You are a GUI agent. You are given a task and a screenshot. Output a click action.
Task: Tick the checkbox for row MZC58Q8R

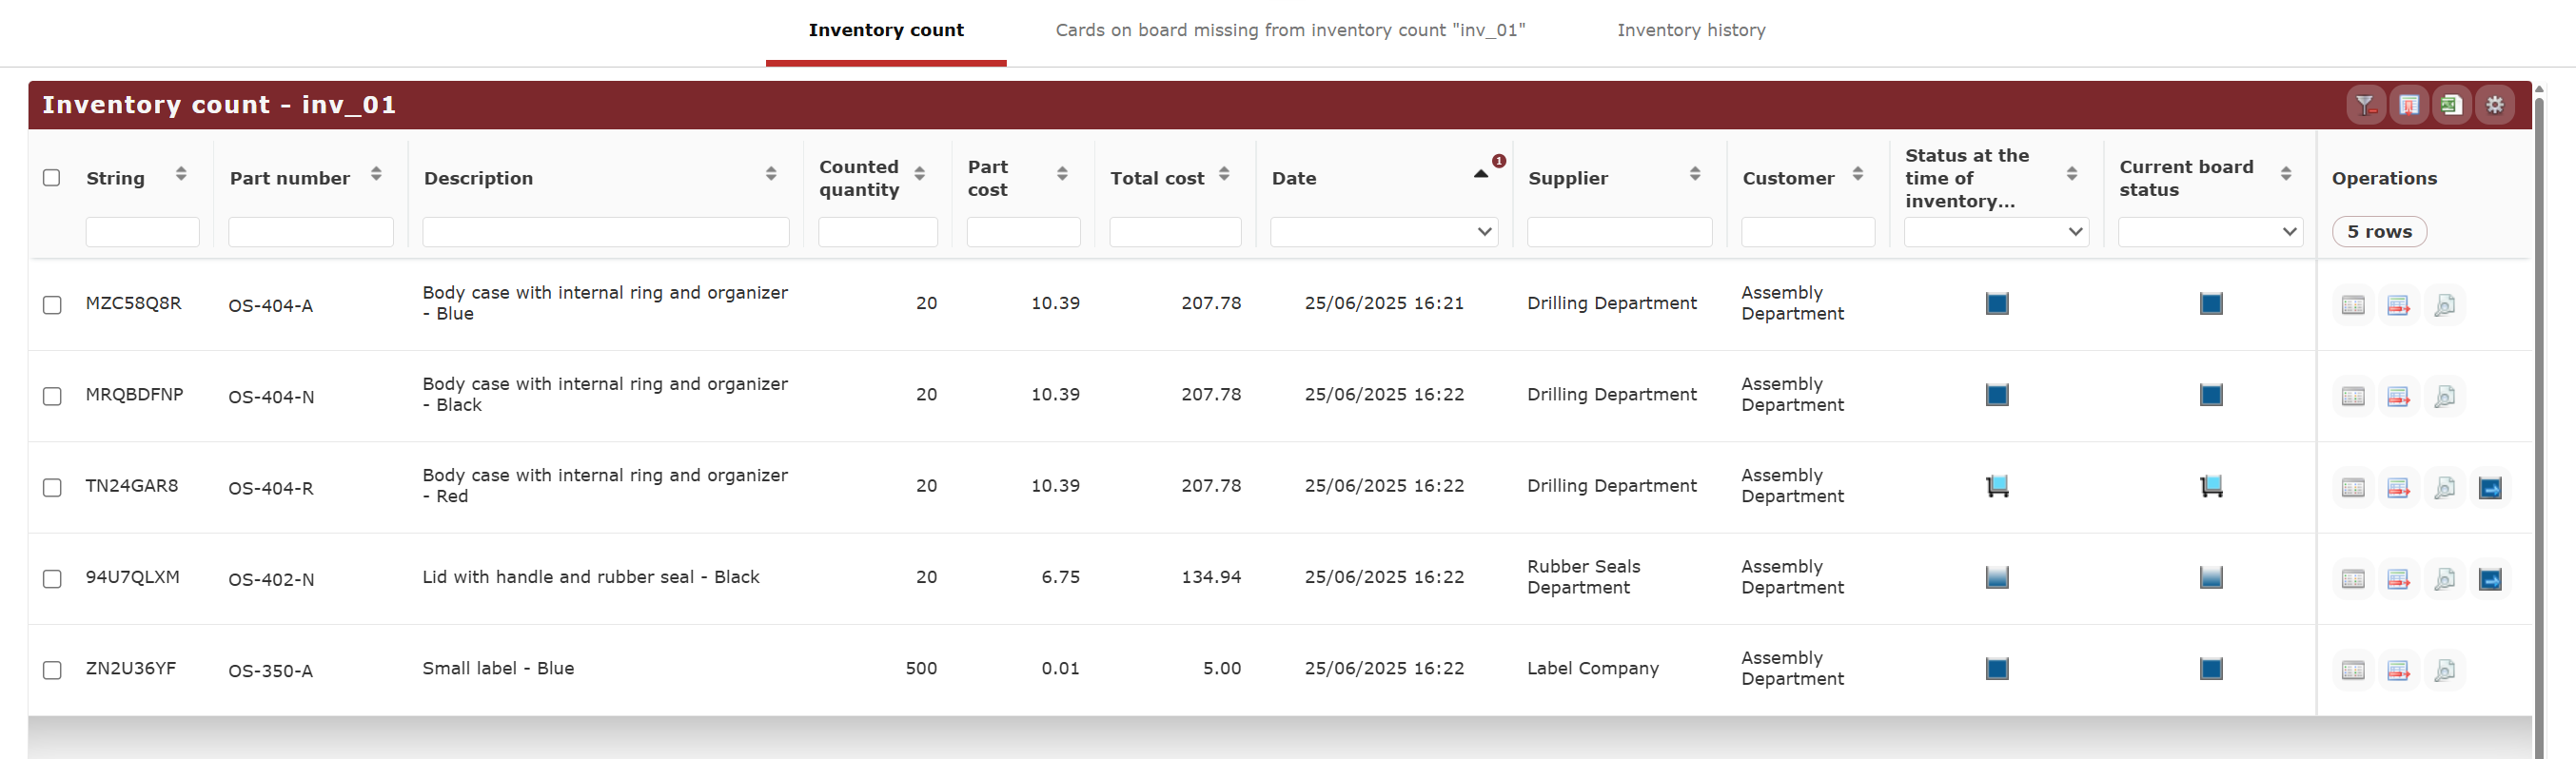pos(52,305)
